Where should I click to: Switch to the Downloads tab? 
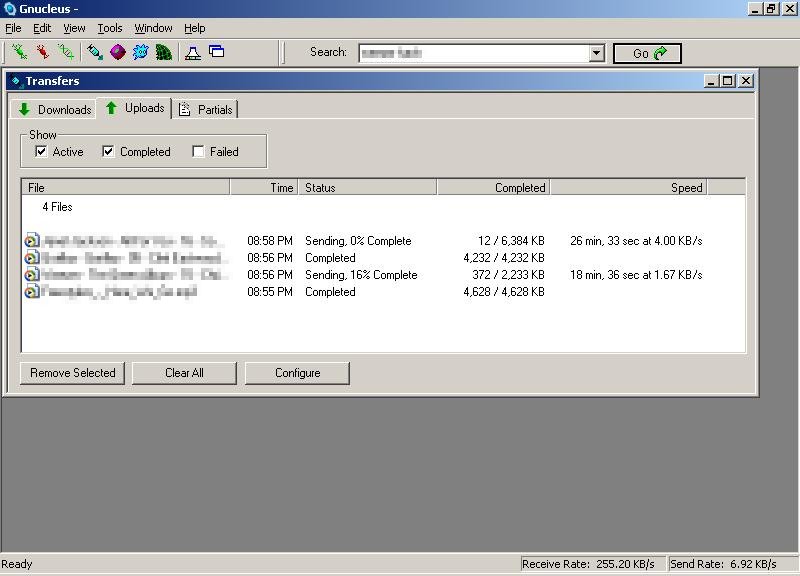tap(54, 109)
